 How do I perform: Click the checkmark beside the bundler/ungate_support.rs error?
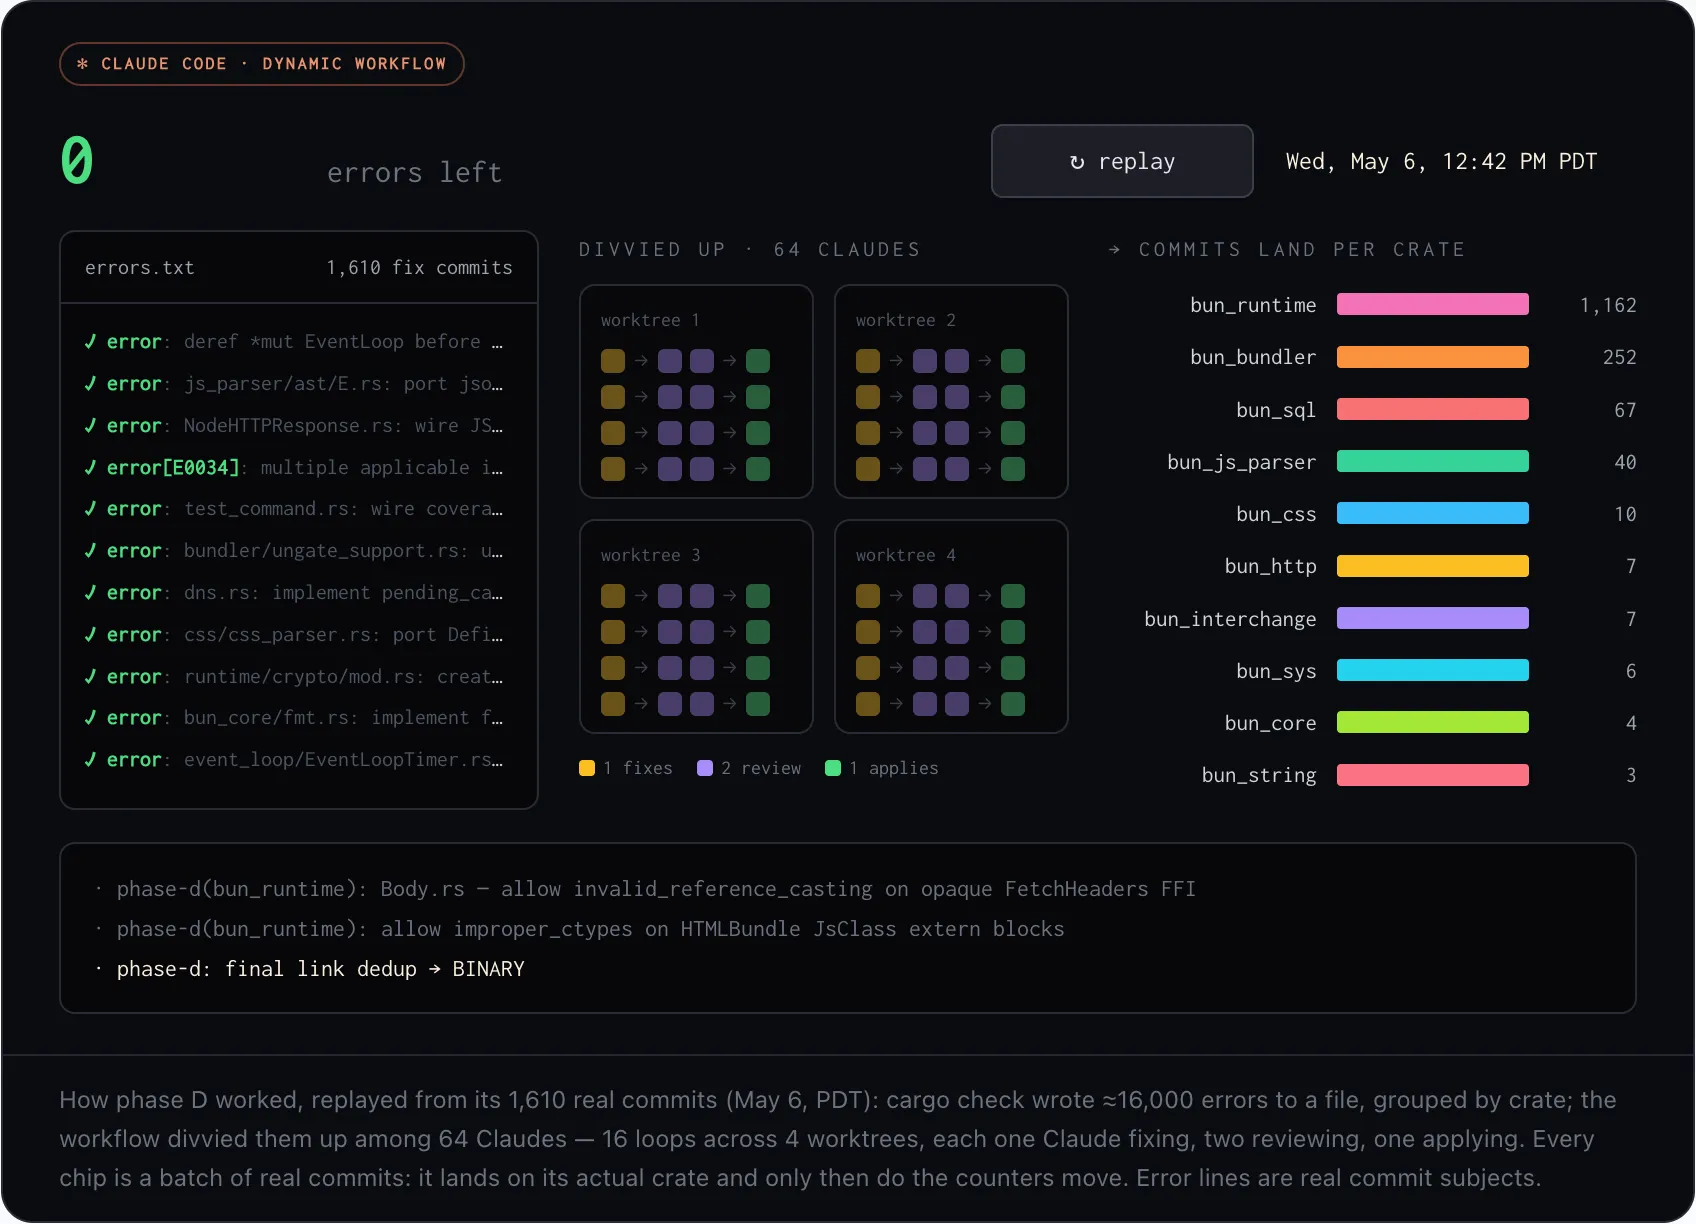click(x=91, y=551)
